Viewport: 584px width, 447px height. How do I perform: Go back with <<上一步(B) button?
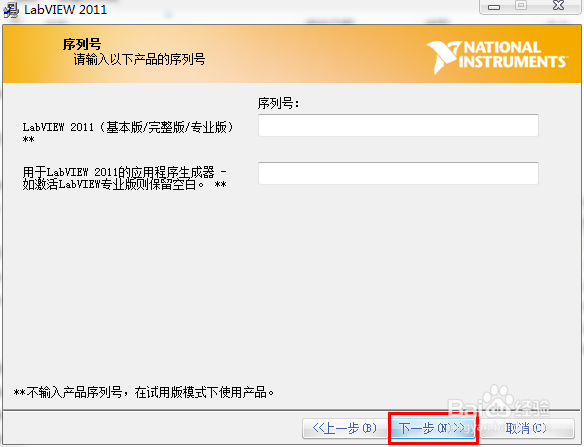click(x=345, y=428)
